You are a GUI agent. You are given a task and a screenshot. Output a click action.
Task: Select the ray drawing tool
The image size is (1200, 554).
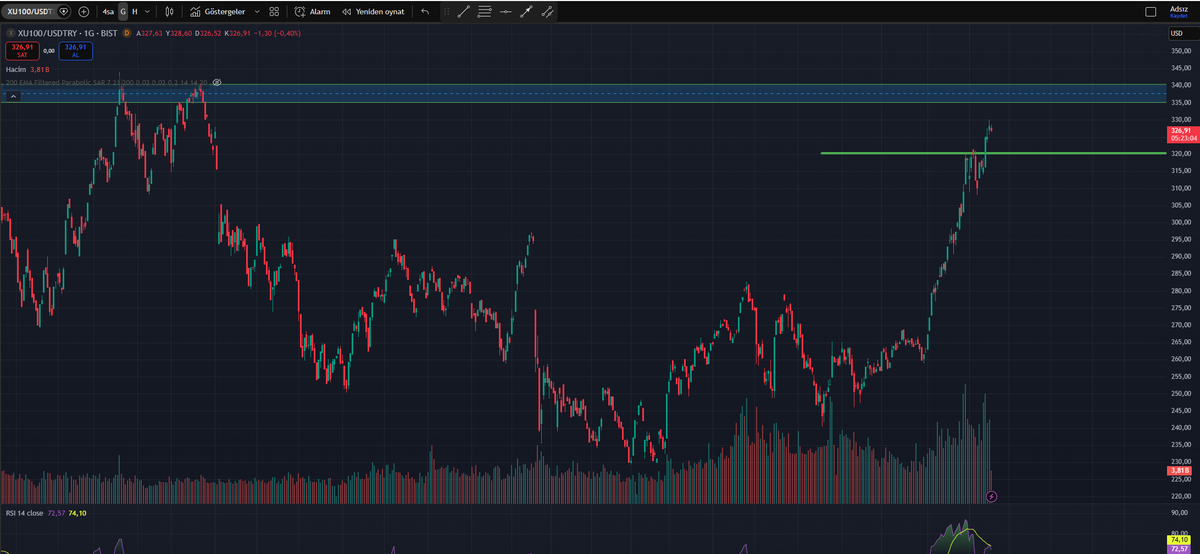(526, 11)
